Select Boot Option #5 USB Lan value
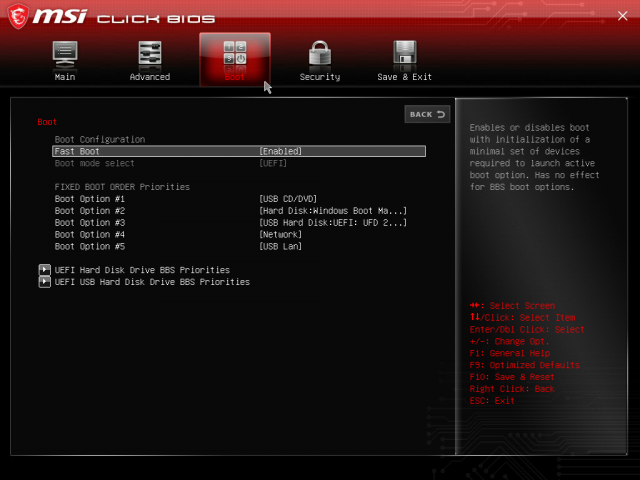Viewport: 640px width, 480px height. coord(281,246)
